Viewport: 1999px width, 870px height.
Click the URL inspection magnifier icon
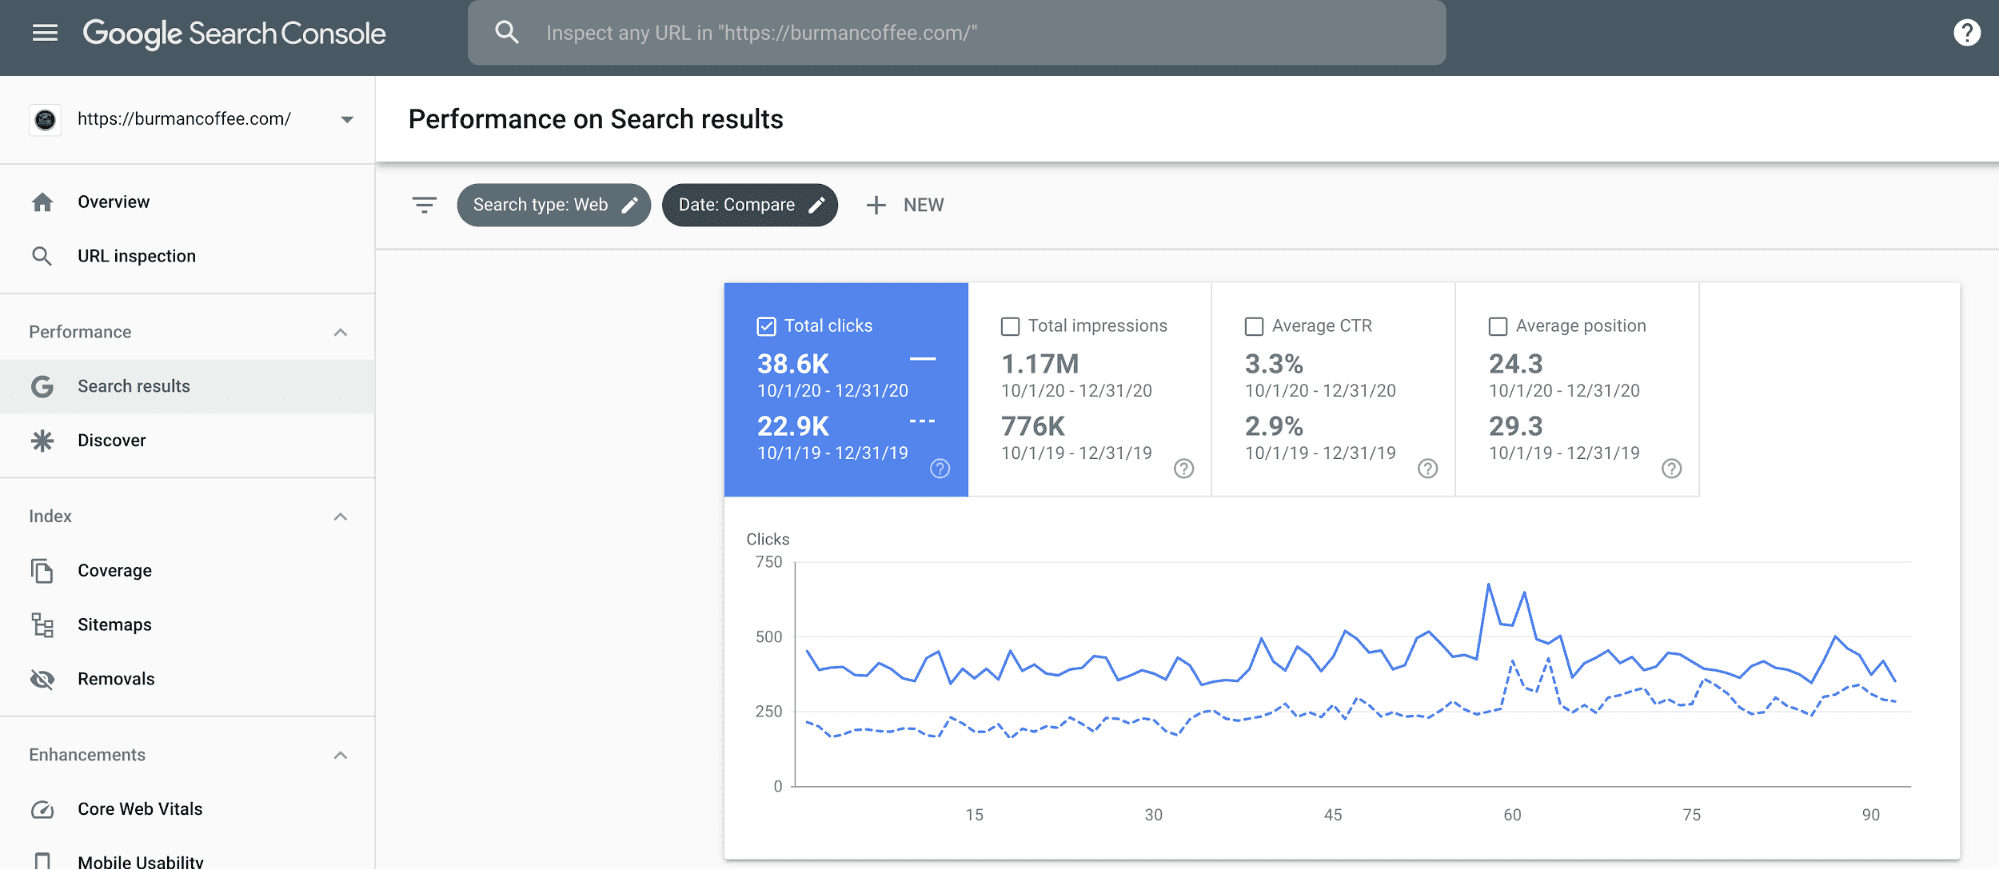(x=42, y=256)
